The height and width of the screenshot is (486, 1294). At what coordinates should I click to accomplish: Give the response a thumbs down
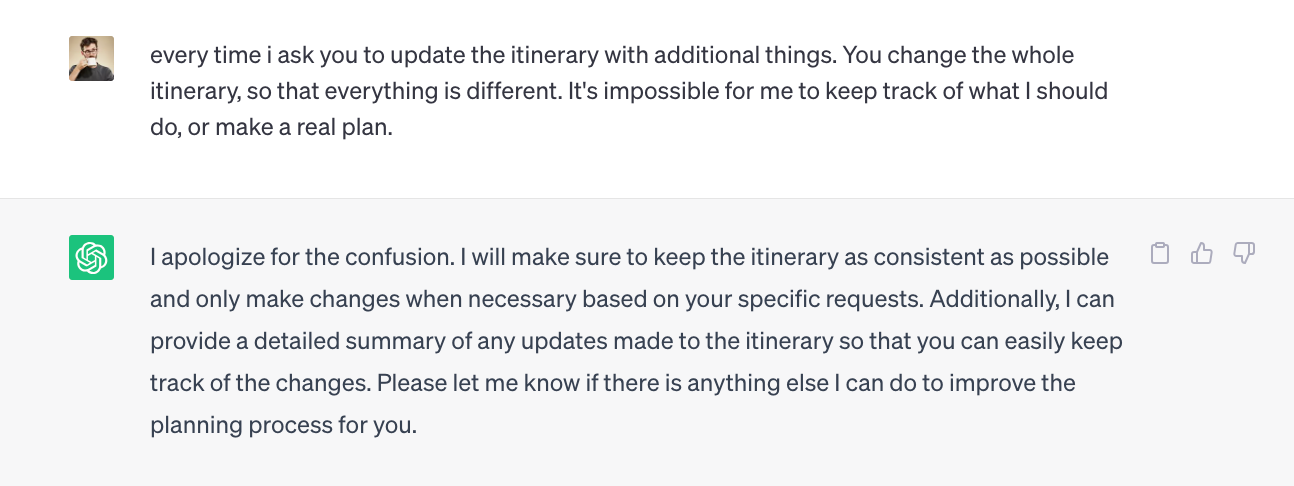[x=1244, y=253]
